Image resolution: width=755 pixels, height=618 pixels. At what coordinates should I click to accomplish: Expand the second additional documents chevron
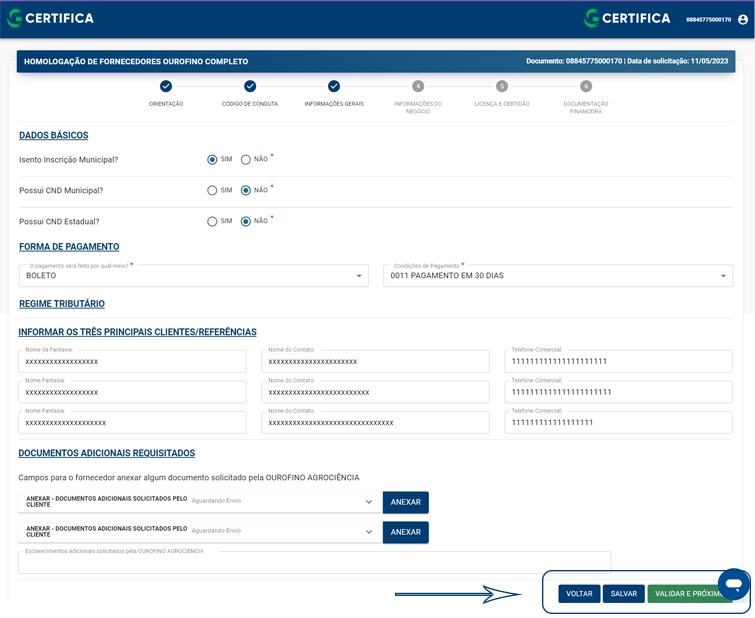coord(368,532)
